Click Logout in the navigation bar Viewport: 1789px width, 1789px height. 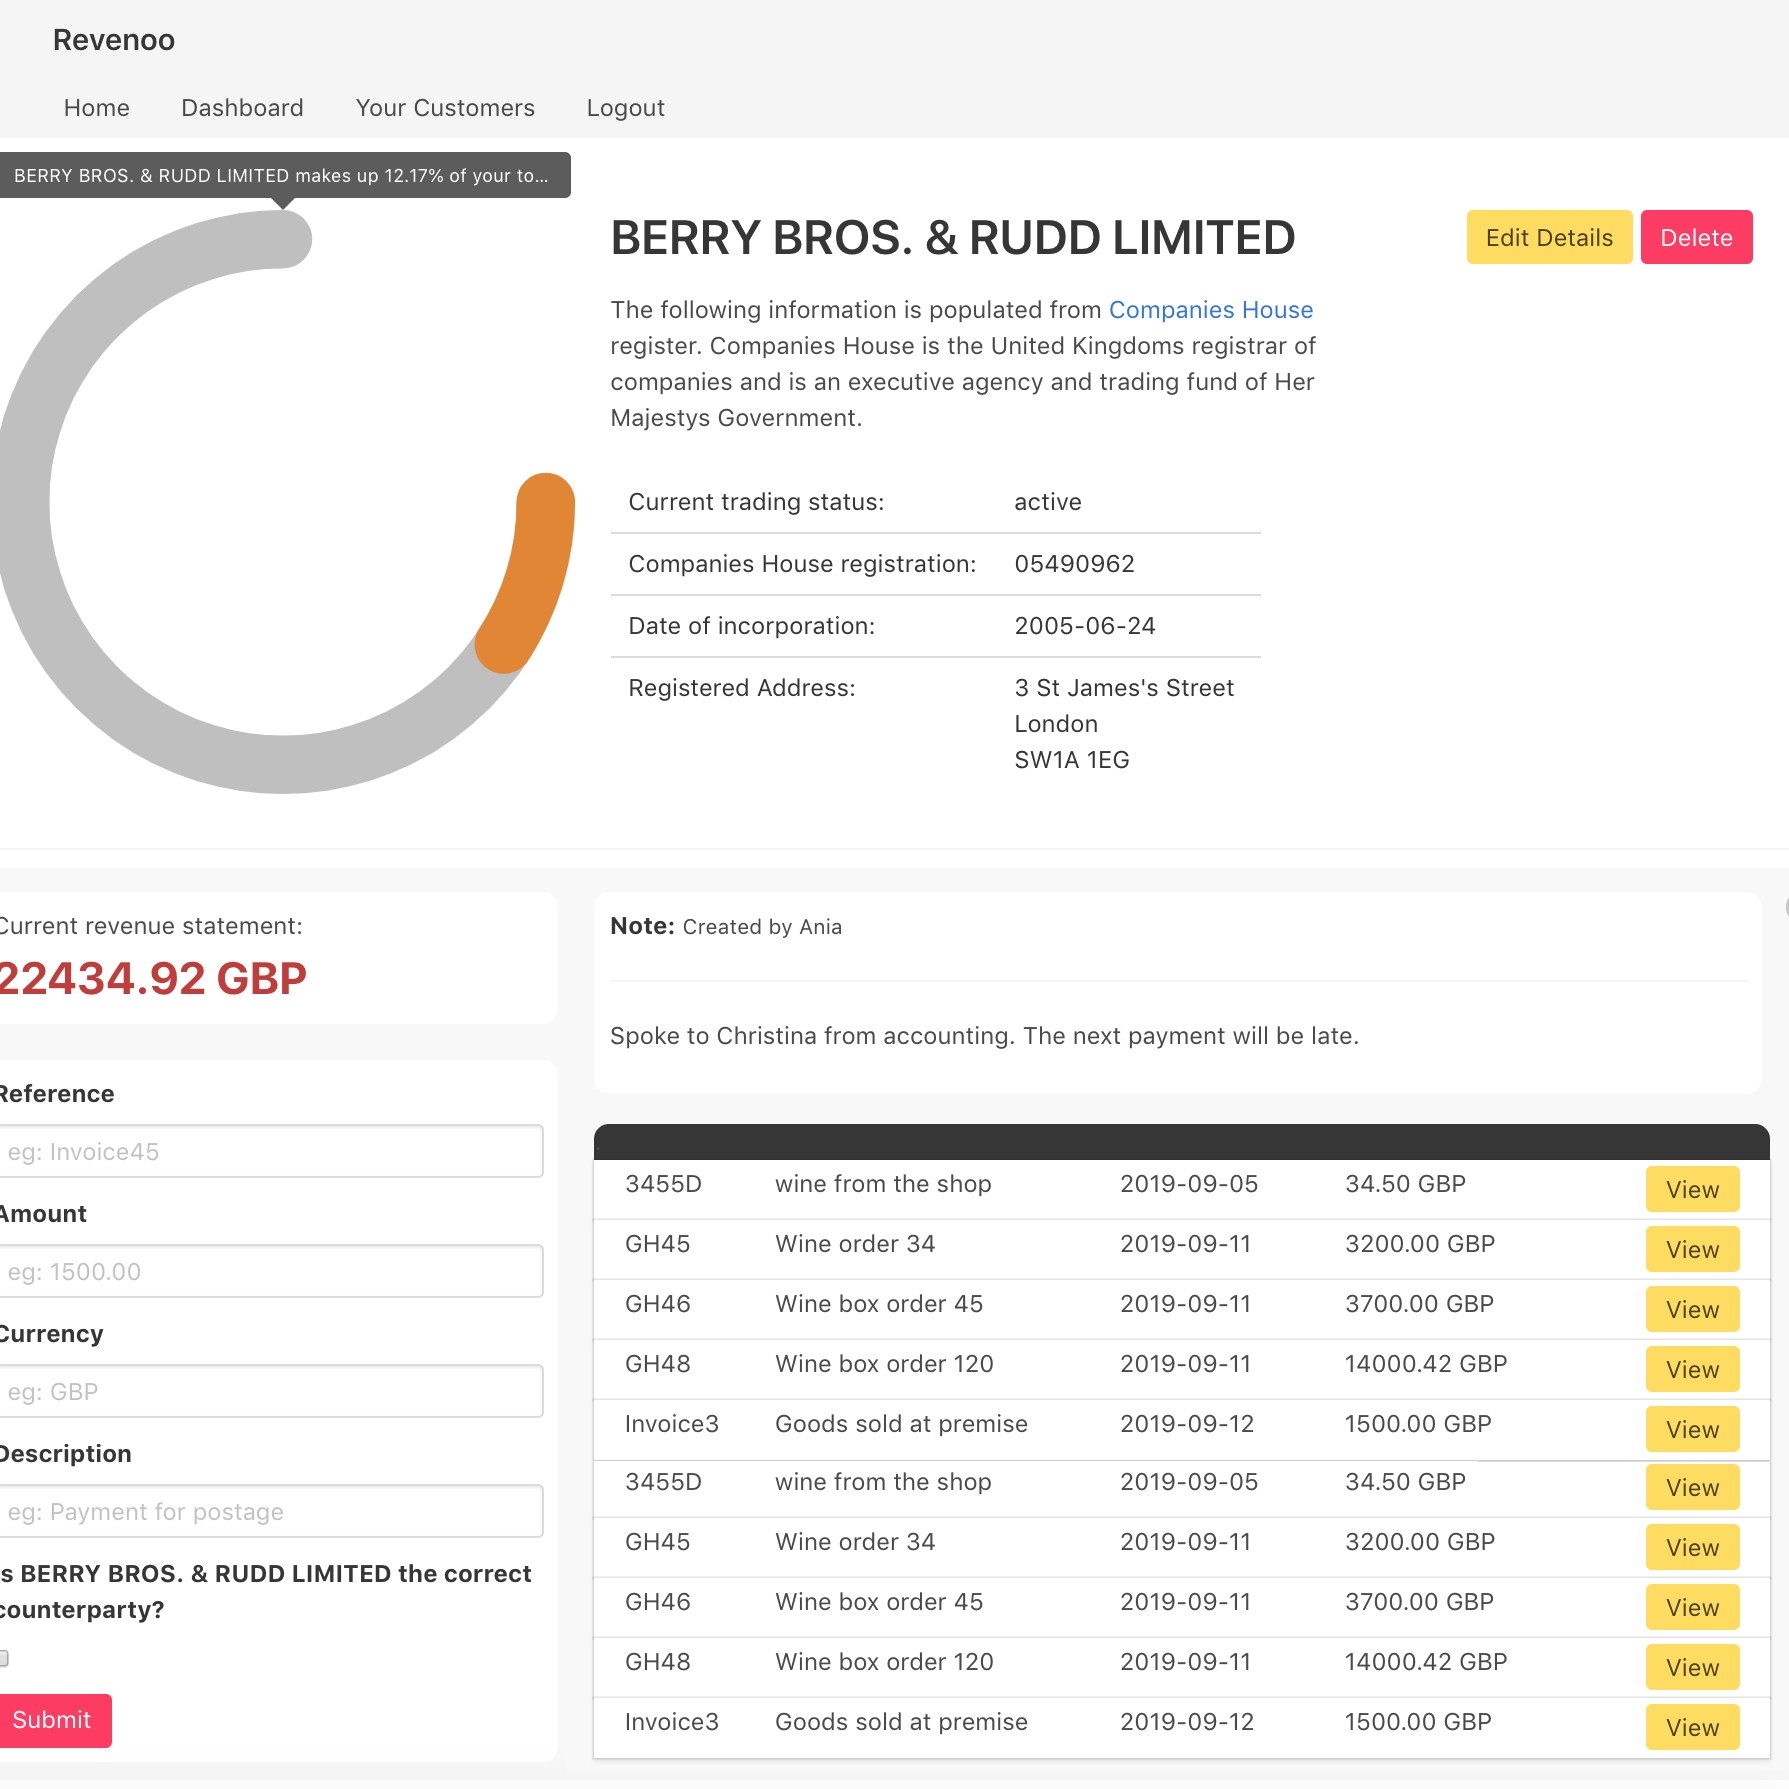click(x=626, y=108)
